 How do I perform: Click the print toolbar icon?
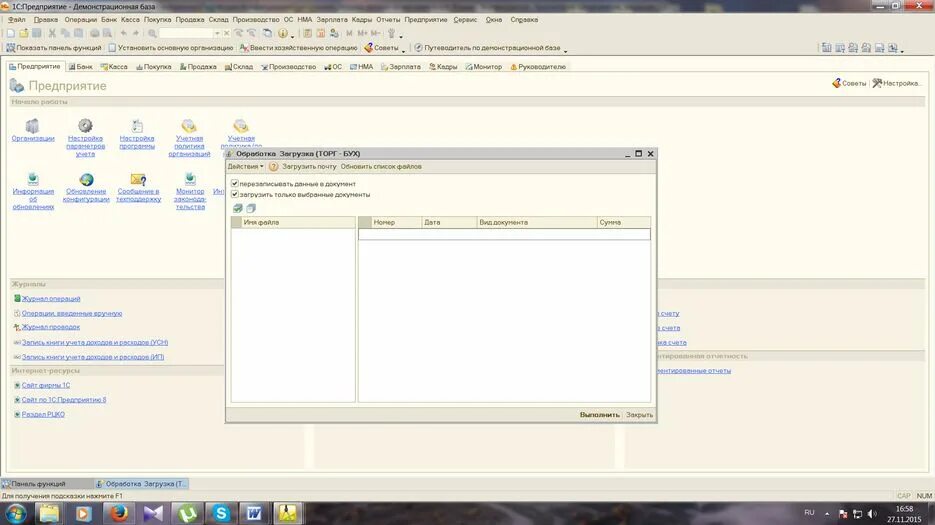[x=95, y=33]
